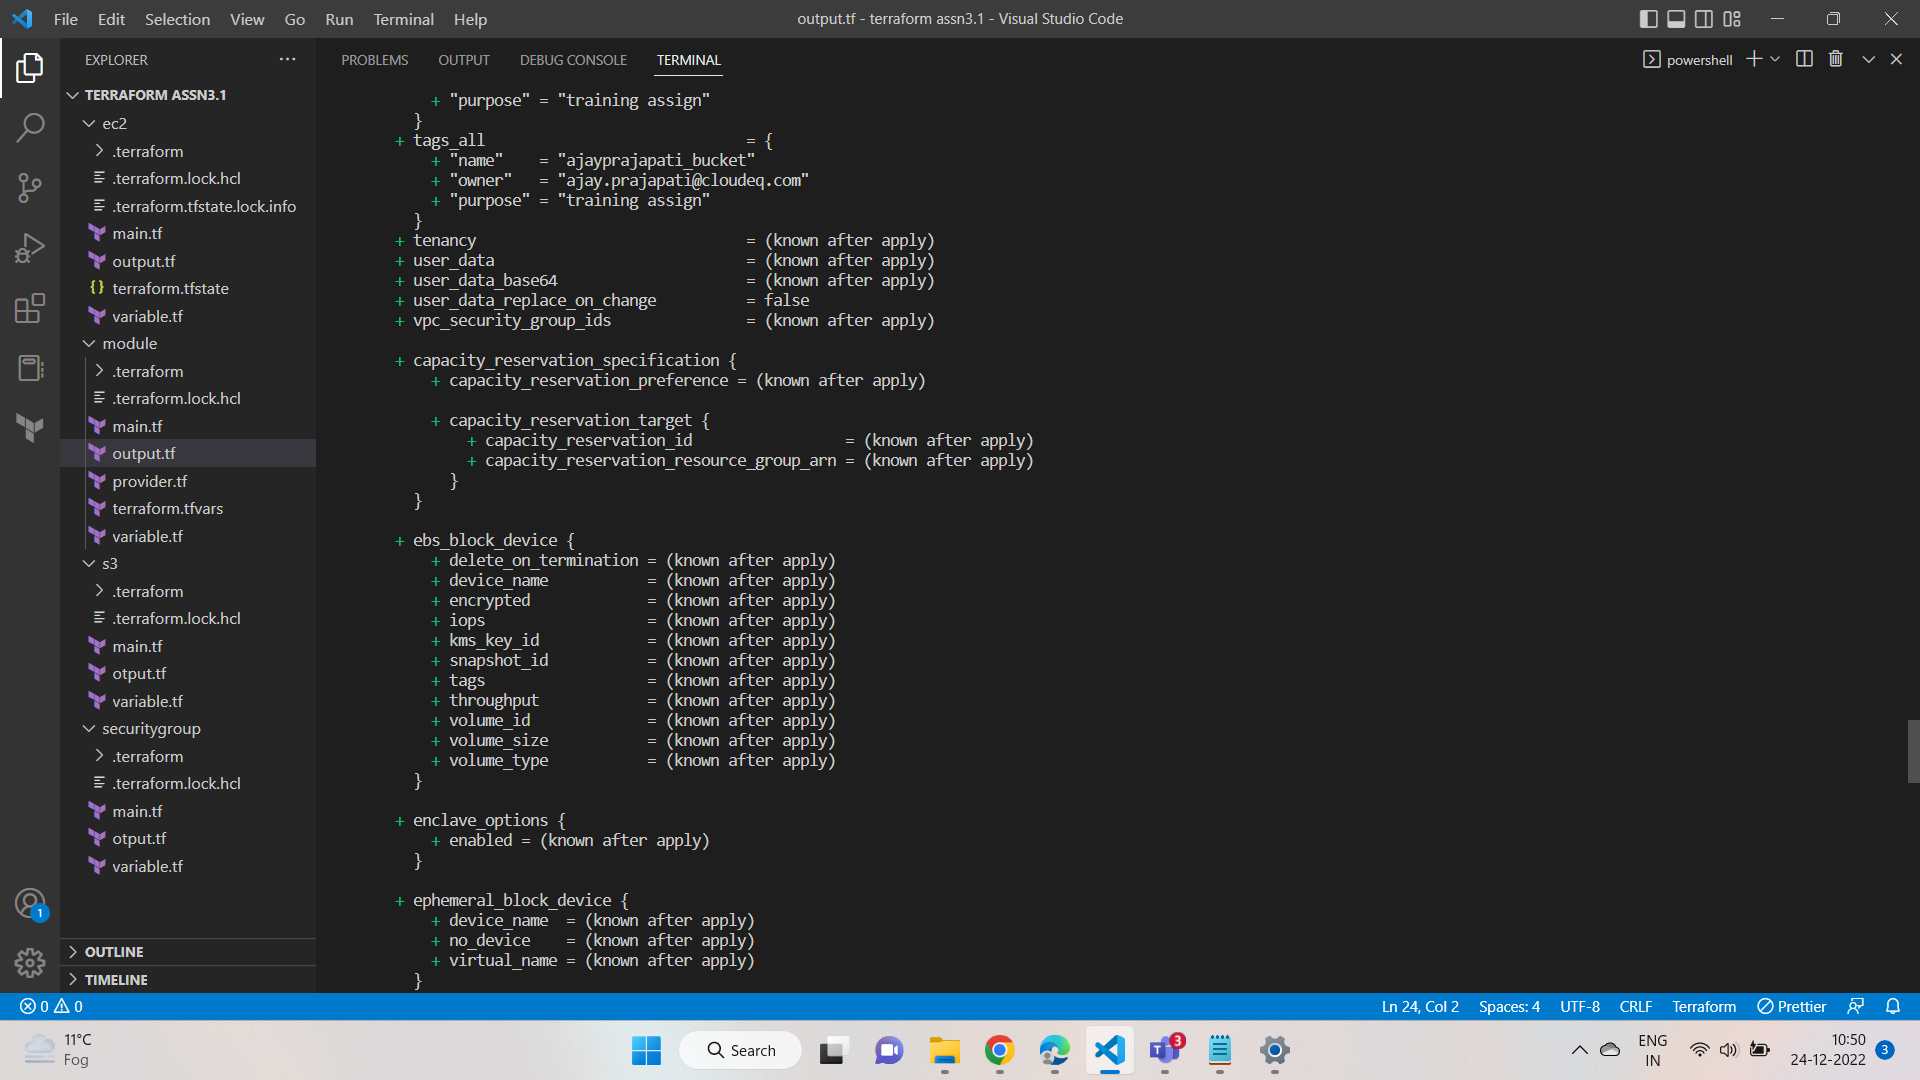Open Task View from the taskbar

832,1050
